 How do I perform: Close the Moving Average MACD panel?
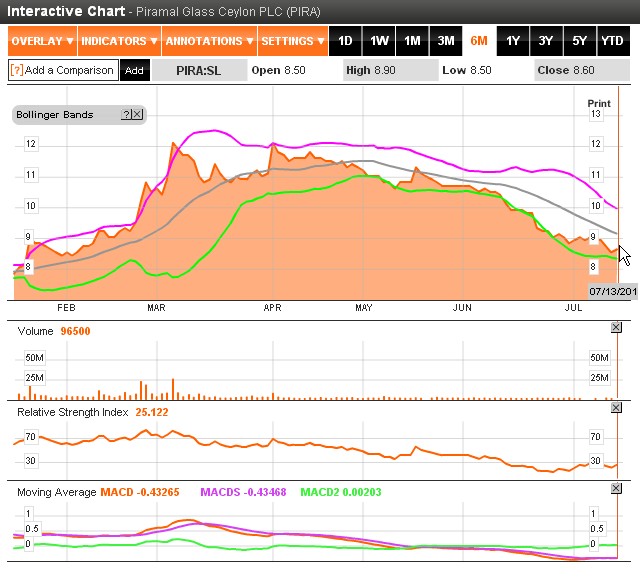point(616,488)
